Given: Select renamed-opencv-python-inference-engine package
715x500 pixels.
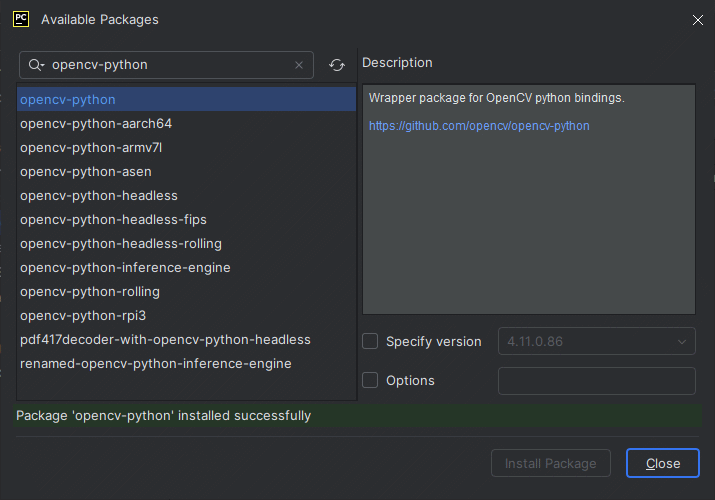Looking at the screenshot, I should pyautogui.click(x=186, y=364).
